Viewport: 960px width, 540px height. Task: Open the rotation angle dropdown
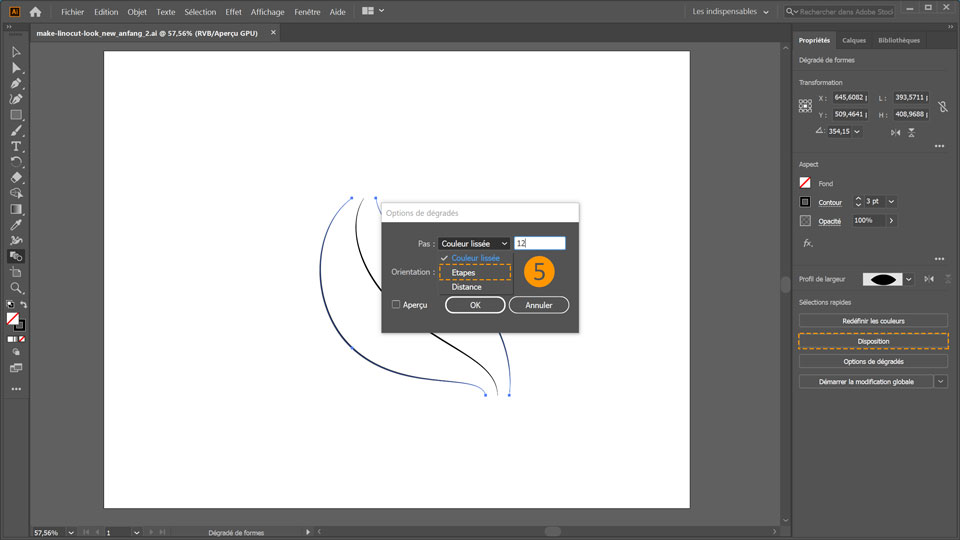coord(857,132)
